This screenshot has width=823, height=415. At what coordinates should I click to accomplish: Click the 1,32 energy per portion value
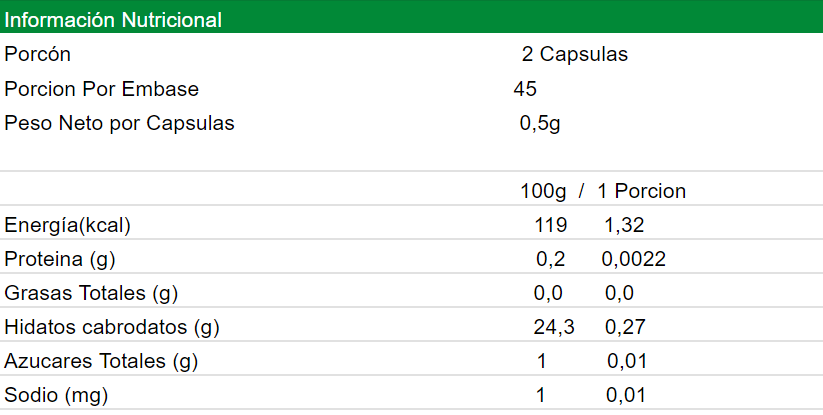(x=624, y=225)
